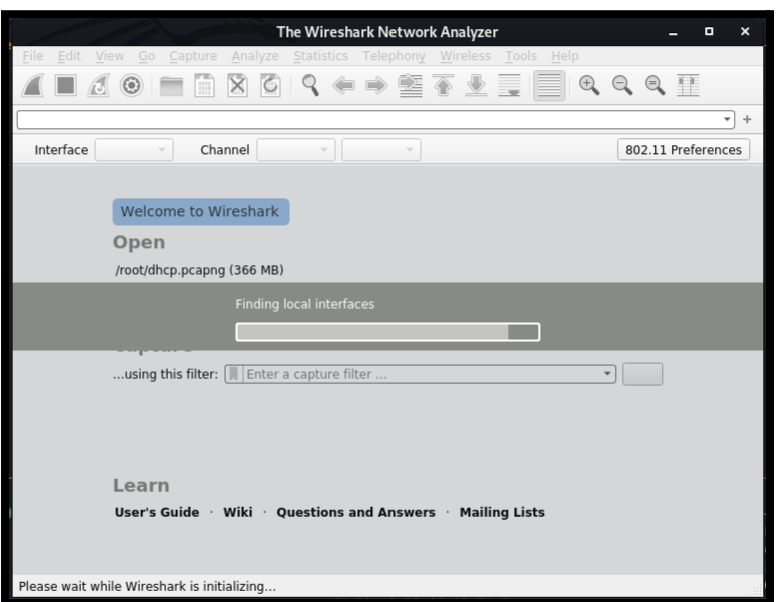This screenshot has height=602, width=782.
Task: Reset text to normal size icon
Action: (x=655, y=85)
